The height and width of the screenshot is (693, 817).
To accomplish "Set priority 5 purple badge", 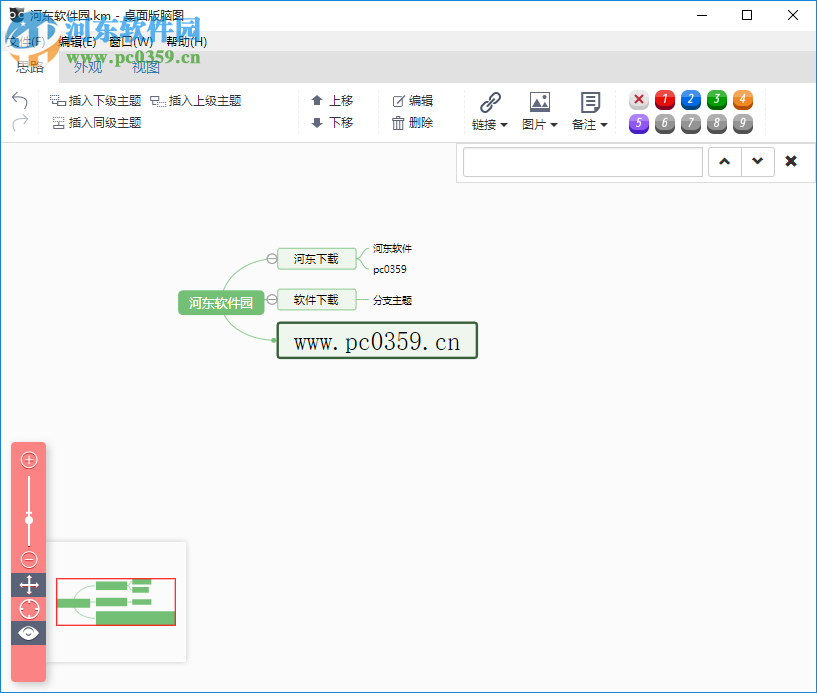I will (x=639, y=124).
